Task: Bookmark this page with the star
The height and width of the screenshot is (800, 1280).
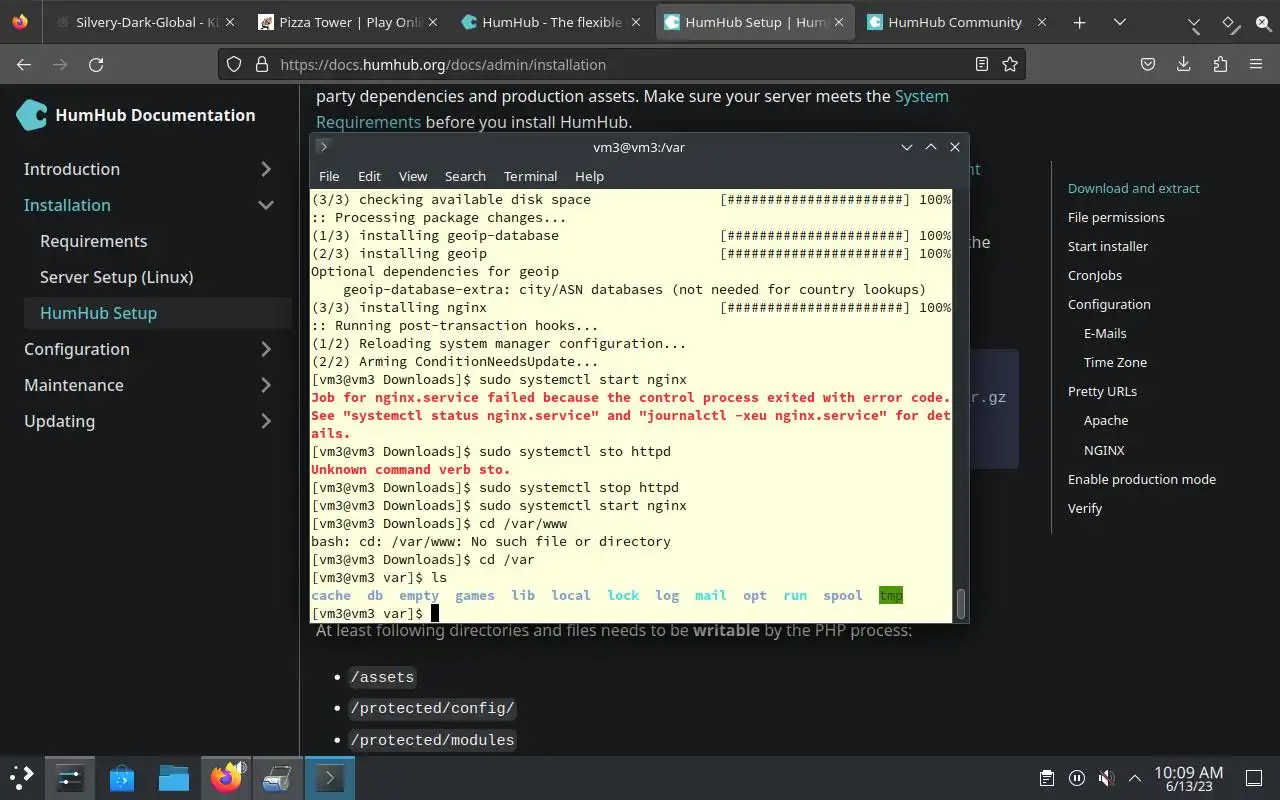Action: coord(1010,64)
